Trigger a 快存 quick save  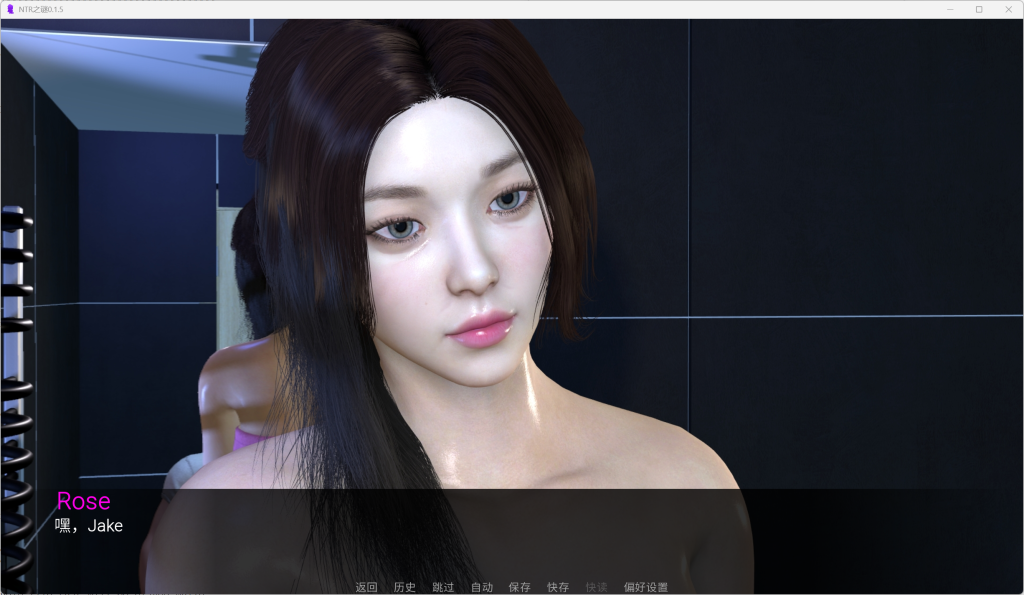[557, 587]
